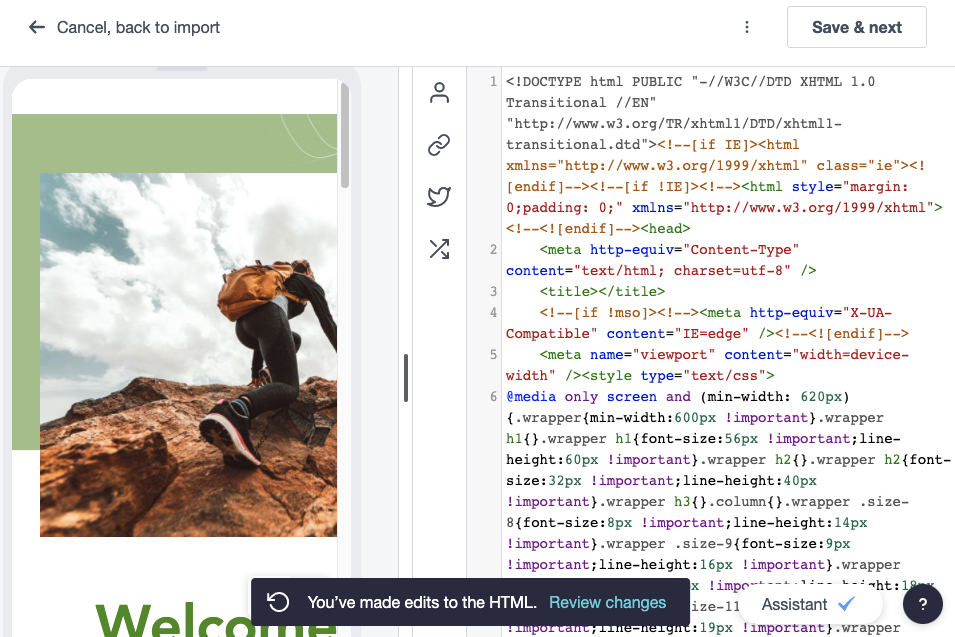Click line number 6 in the code editor
This screenshot has height=637, width=955.
click(493, 396)
